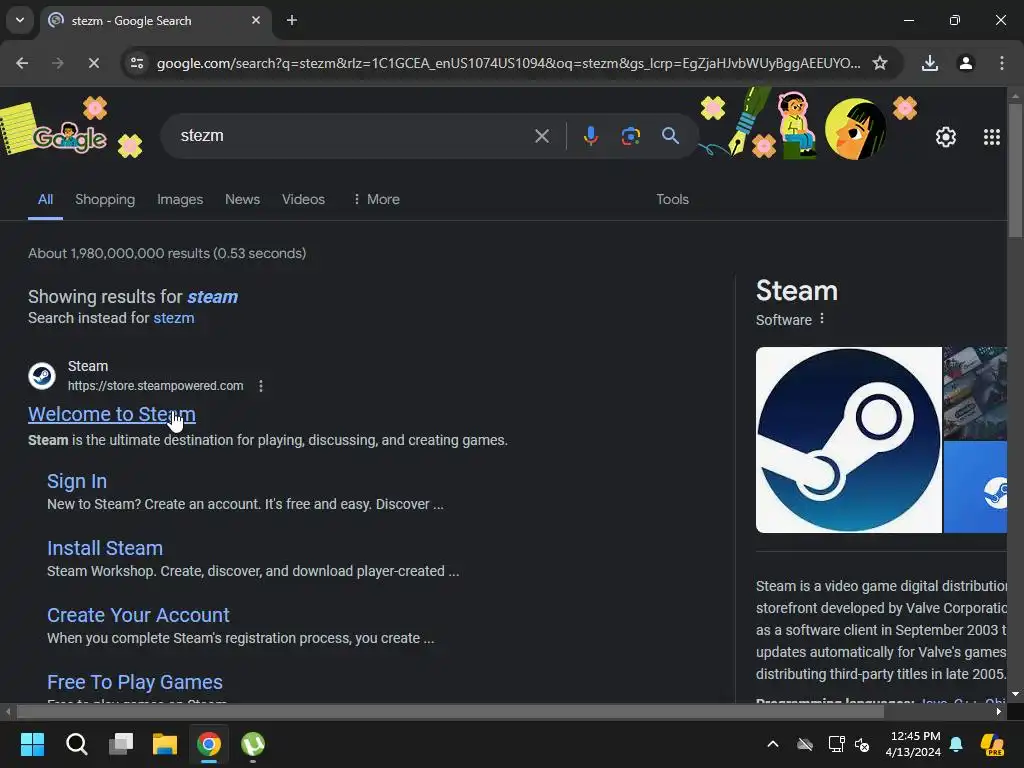Open the Google apps grid

[x=991, y=137]
